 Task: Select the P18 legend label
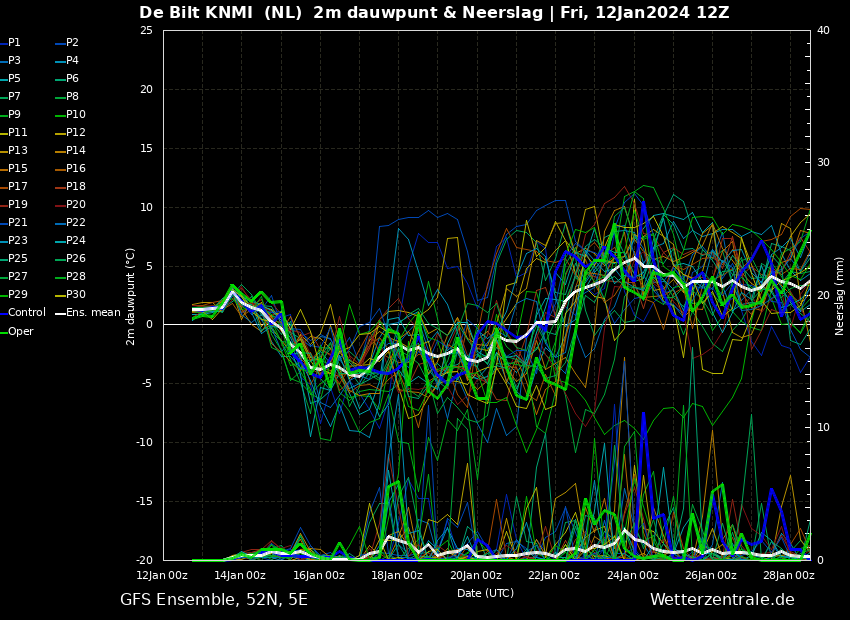click(70, 186)
